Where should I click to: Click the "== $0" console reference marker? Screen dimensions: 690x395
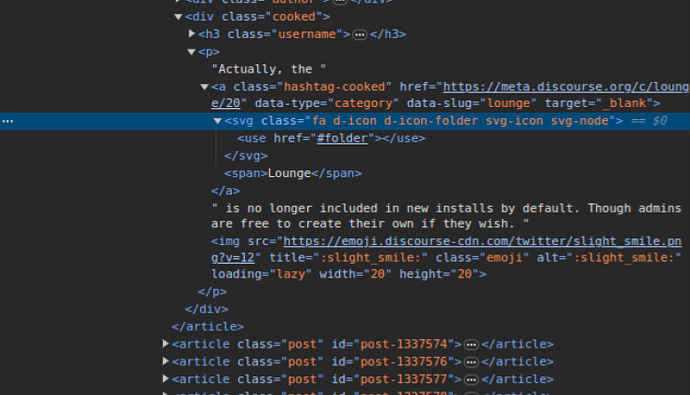point(649,121)
